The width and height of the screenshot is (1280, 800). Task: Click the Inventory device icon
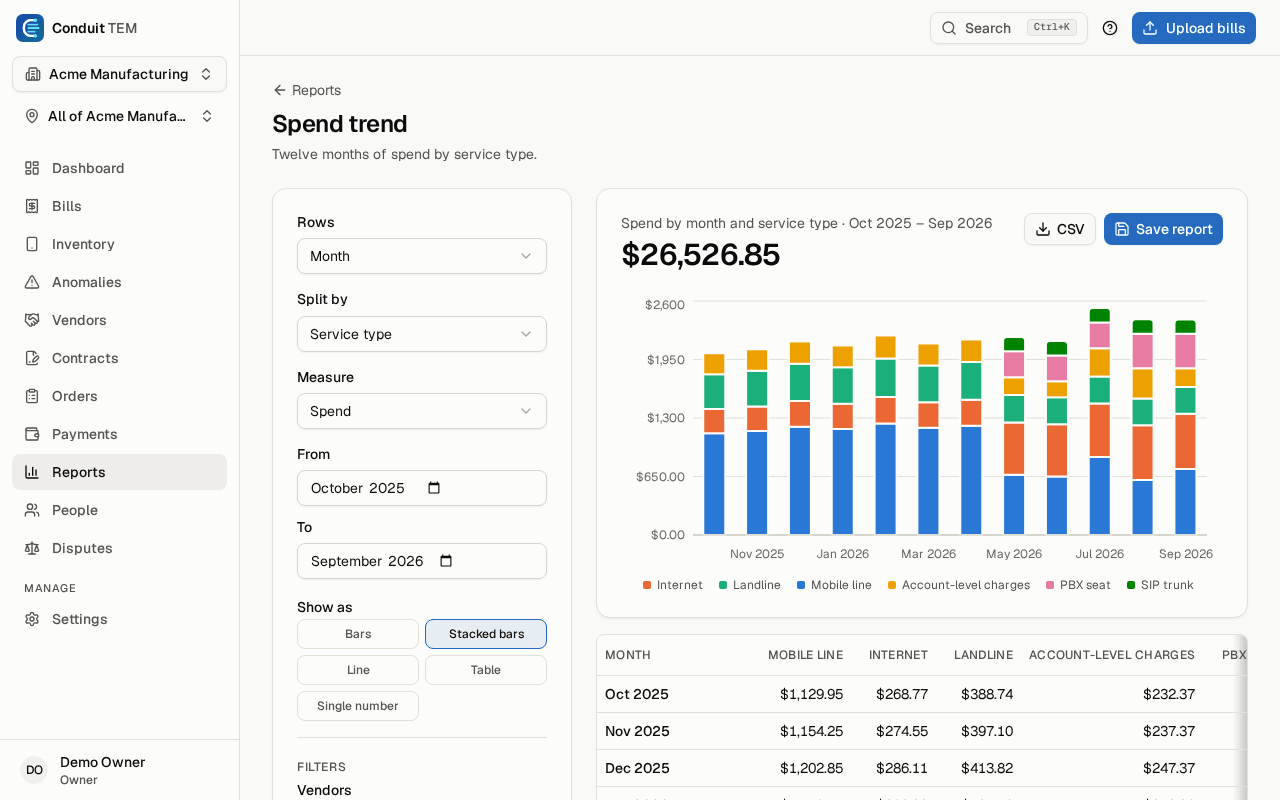tap(32, 244)
